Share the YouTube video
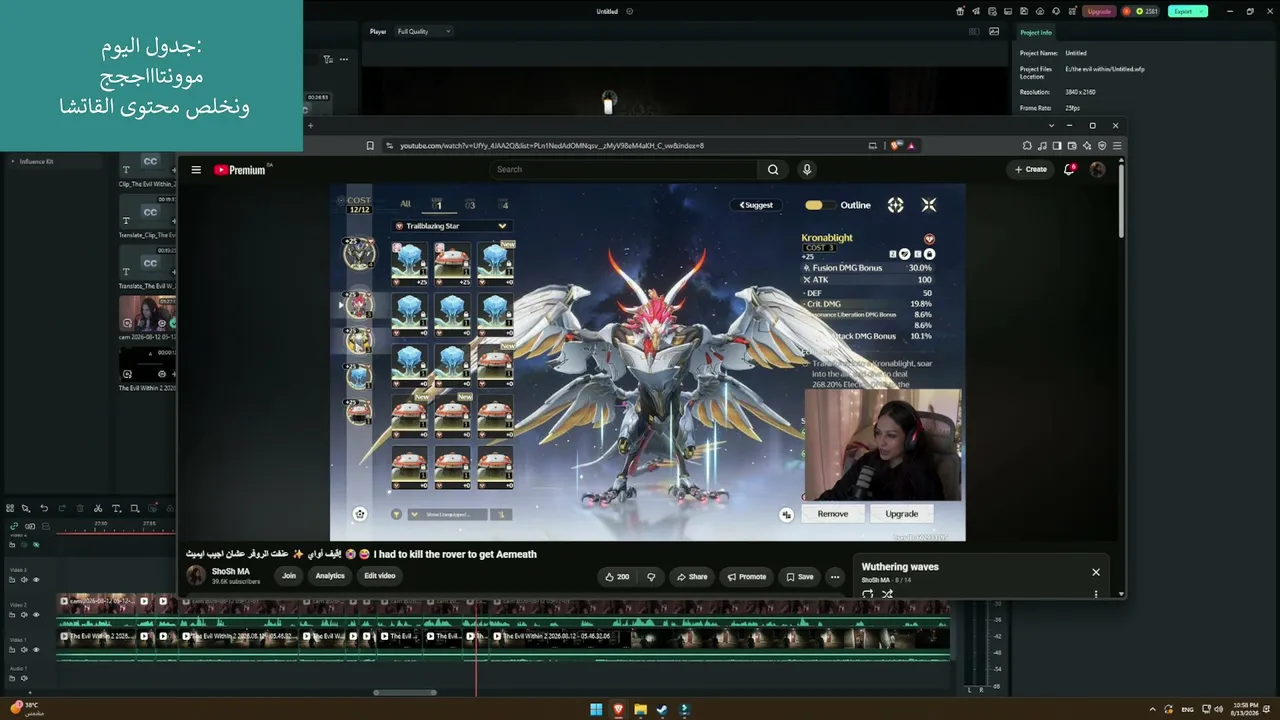1280x720 pixels. pyautogui.click(x=692, y=577)
